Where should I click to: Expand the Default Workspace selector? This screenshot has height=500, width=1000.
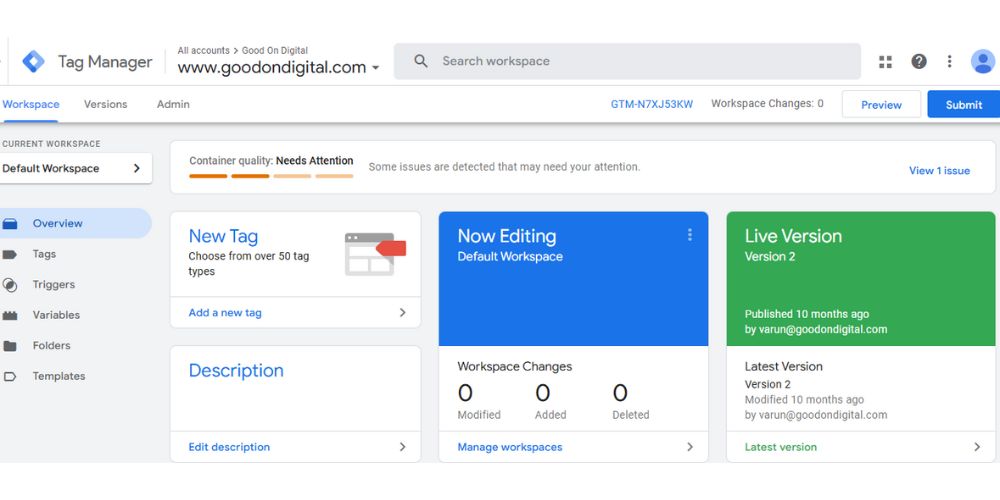(x=75, y=168)
